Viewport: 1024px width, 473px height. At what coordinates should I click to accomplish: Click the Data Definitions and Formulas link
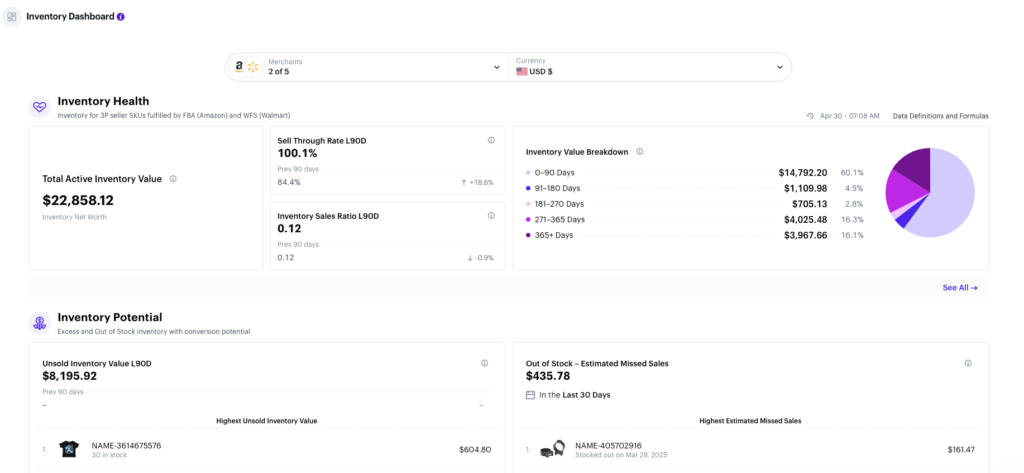940,116
